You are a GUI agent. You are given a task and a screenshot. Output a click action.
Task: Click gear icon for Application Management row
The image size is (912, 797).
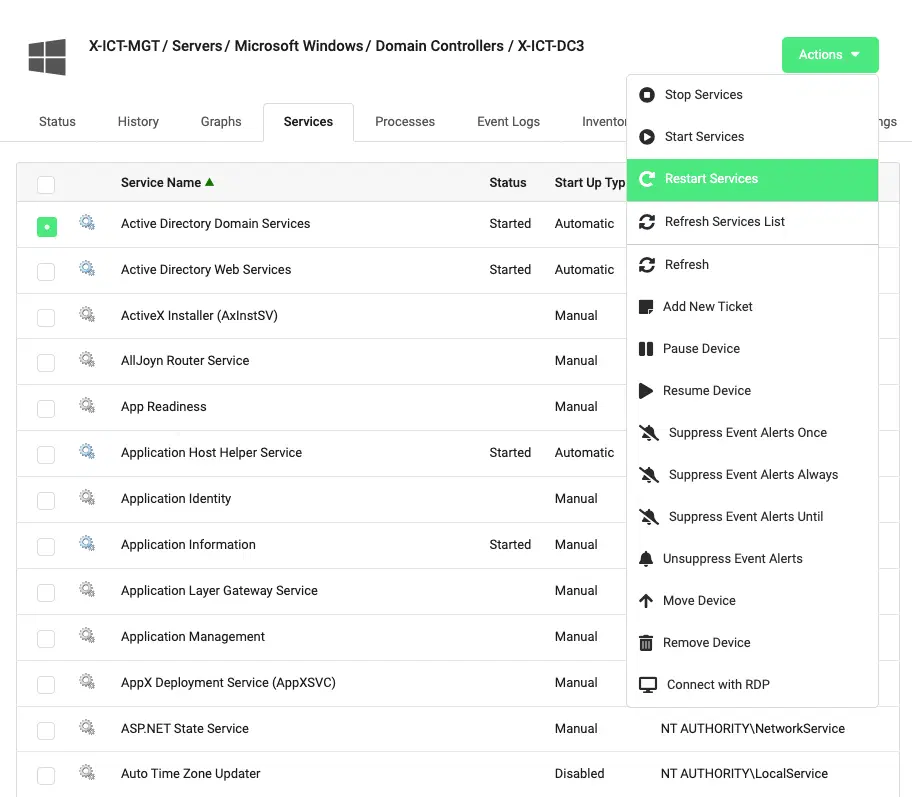click(87, 635)
